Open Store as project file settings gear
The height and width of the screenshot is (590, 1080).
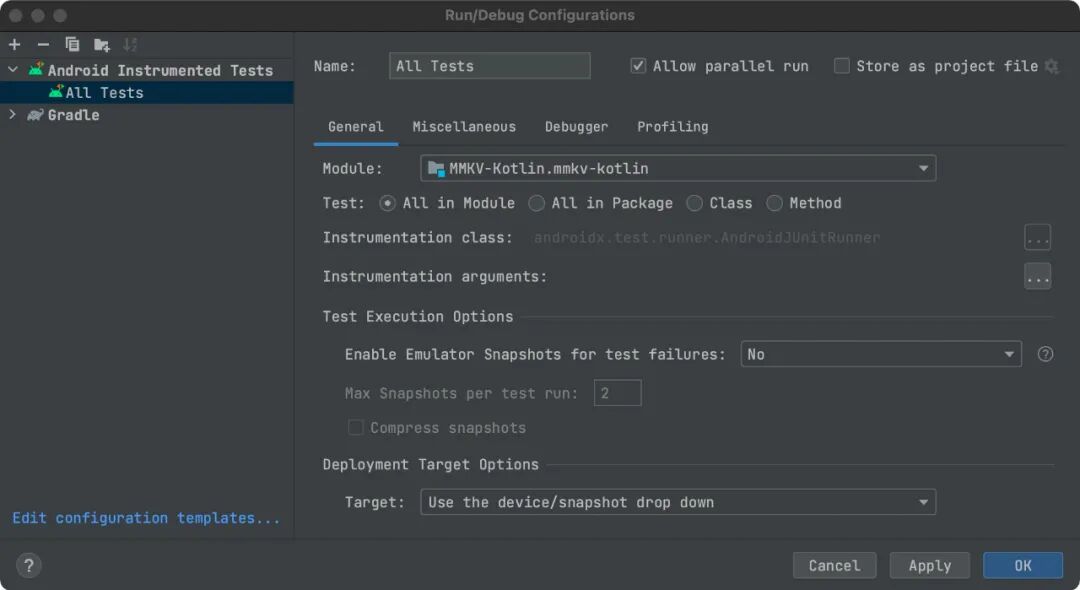pyautogui.click(x=1051, y=66)
